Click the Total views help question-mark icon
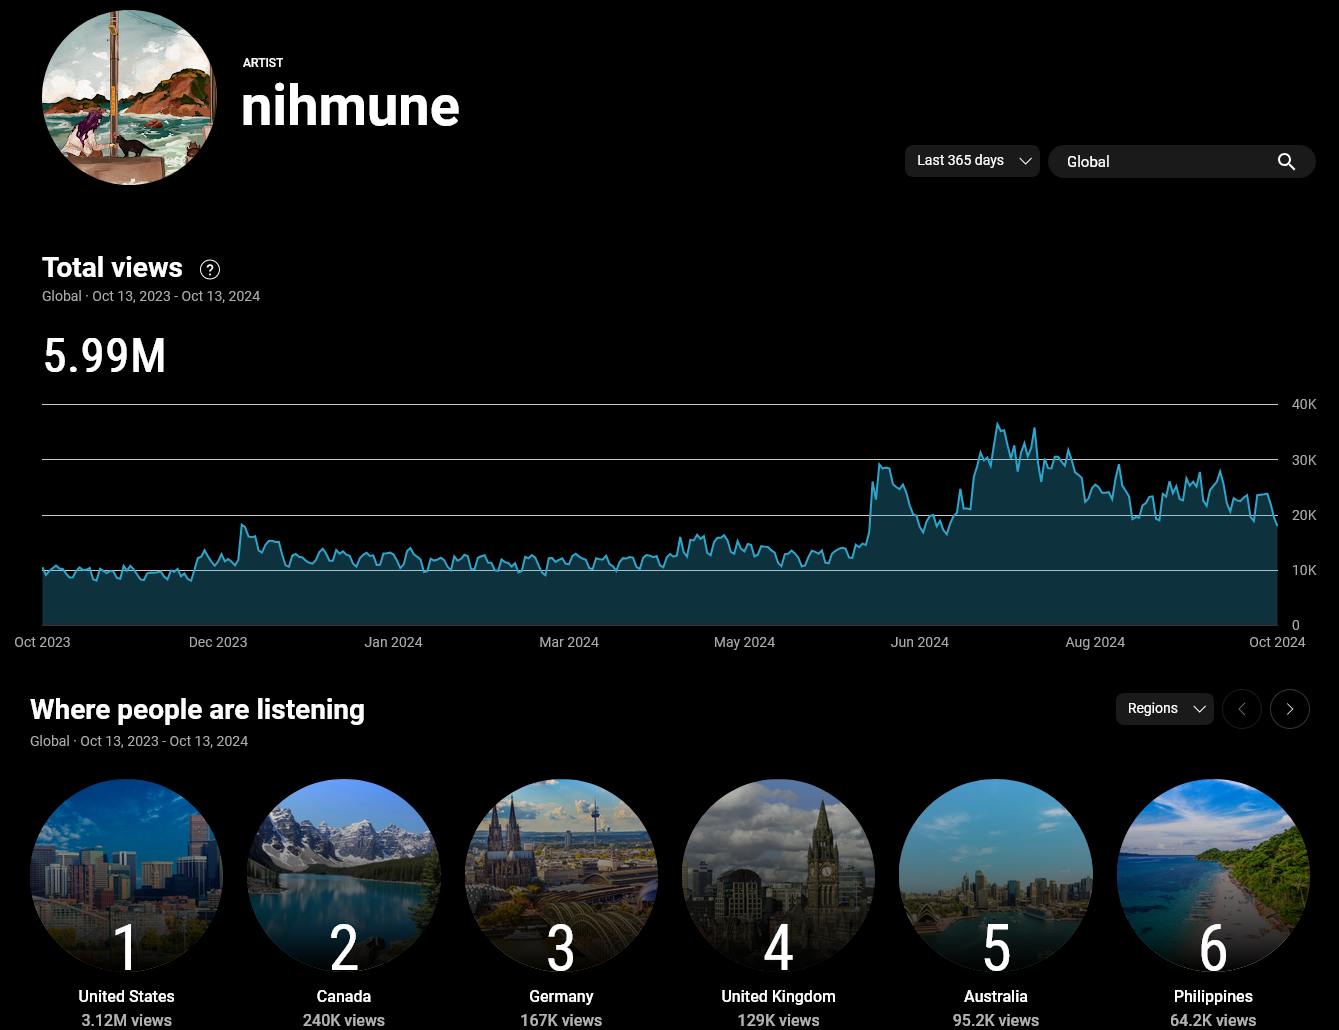Image resolution: width=1339 pixels, height=1030 pixels. pyautogui.click(x=210, y=269)
